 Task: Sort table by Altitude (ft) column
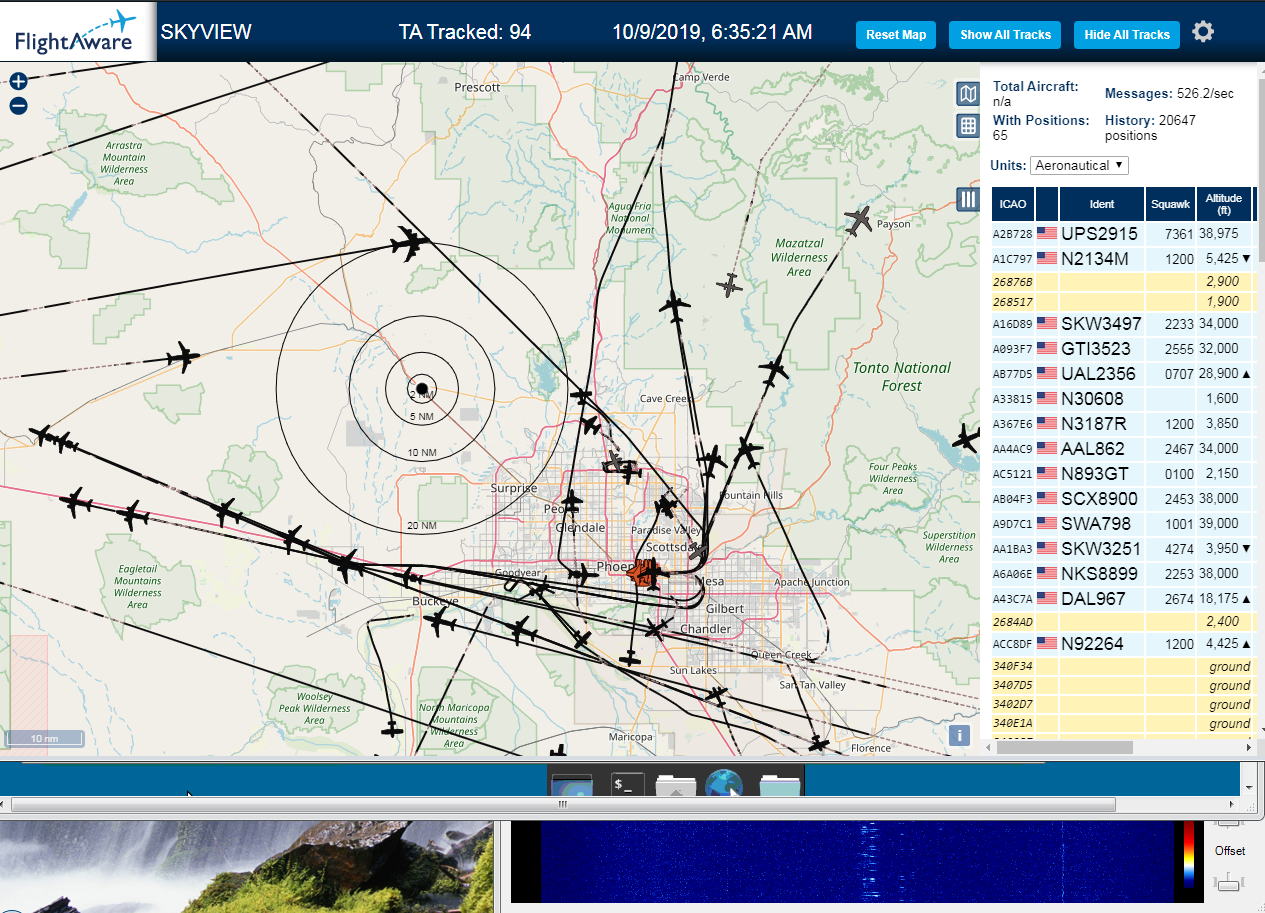coord(1224,204)
